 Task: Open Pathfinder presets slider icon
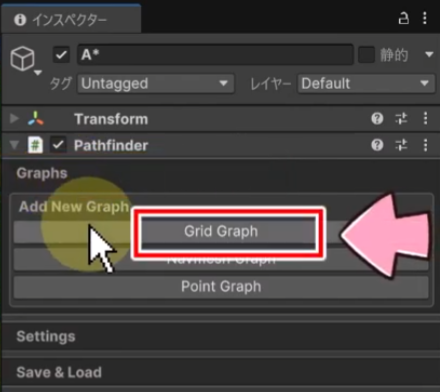(x=401, y=145)
